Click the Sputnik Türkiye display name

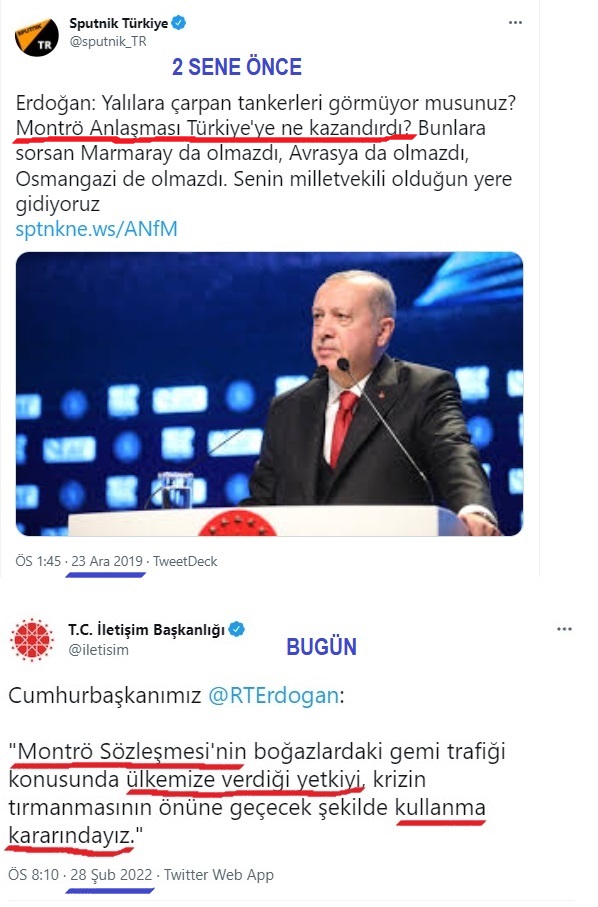(x=119, y=23)
